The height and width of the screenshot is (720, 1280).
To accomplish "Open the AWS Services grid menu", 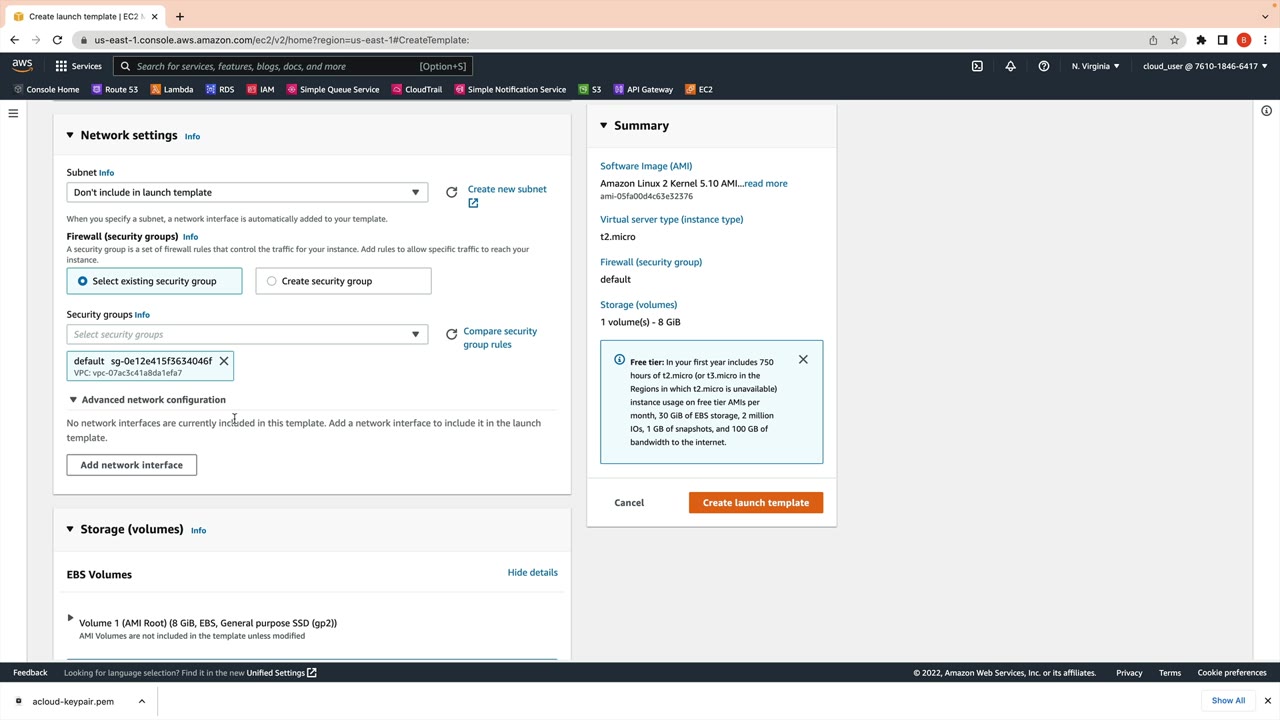I will tap(78, 66).
